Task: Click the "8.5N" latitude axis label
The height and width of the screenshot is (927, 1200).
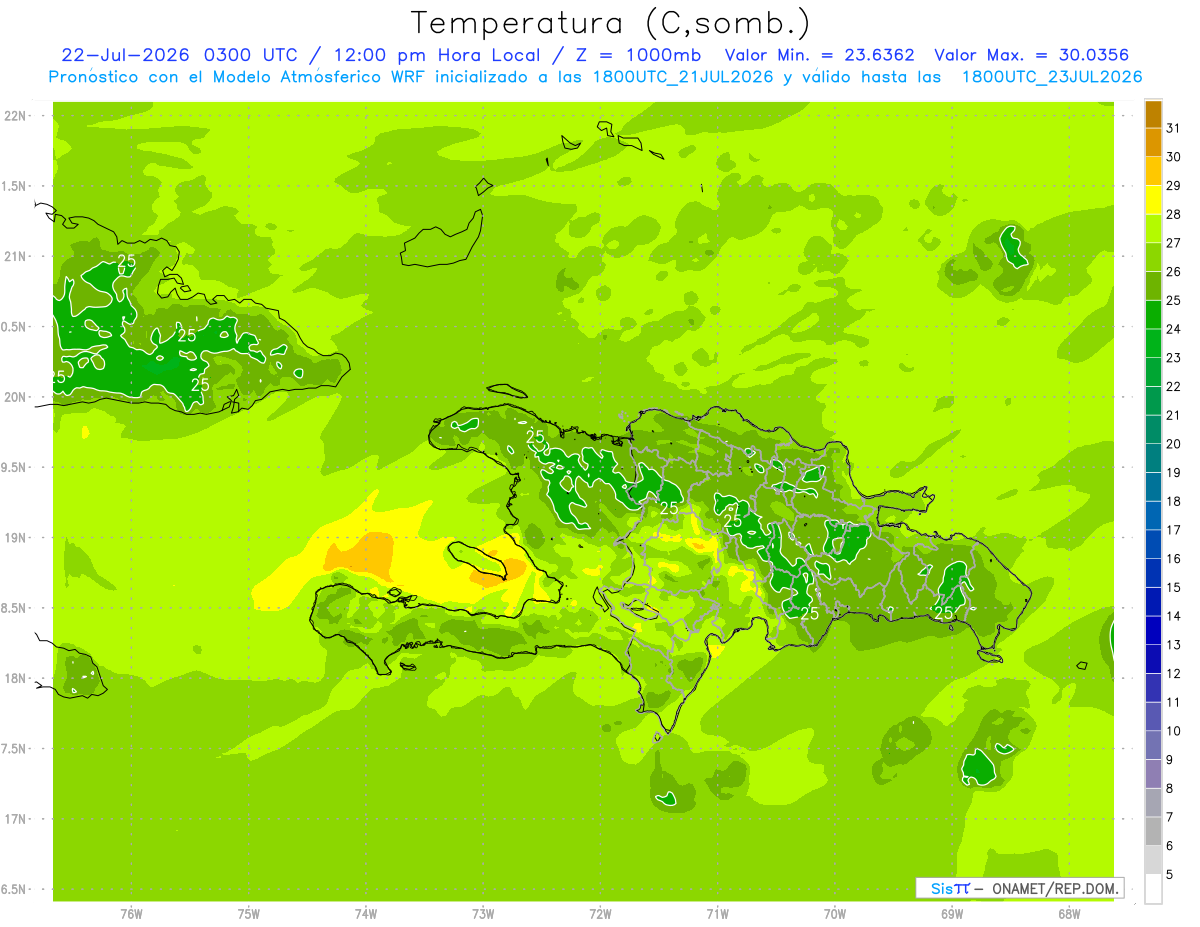Action: pyautogui.click(x=15, y=609)
